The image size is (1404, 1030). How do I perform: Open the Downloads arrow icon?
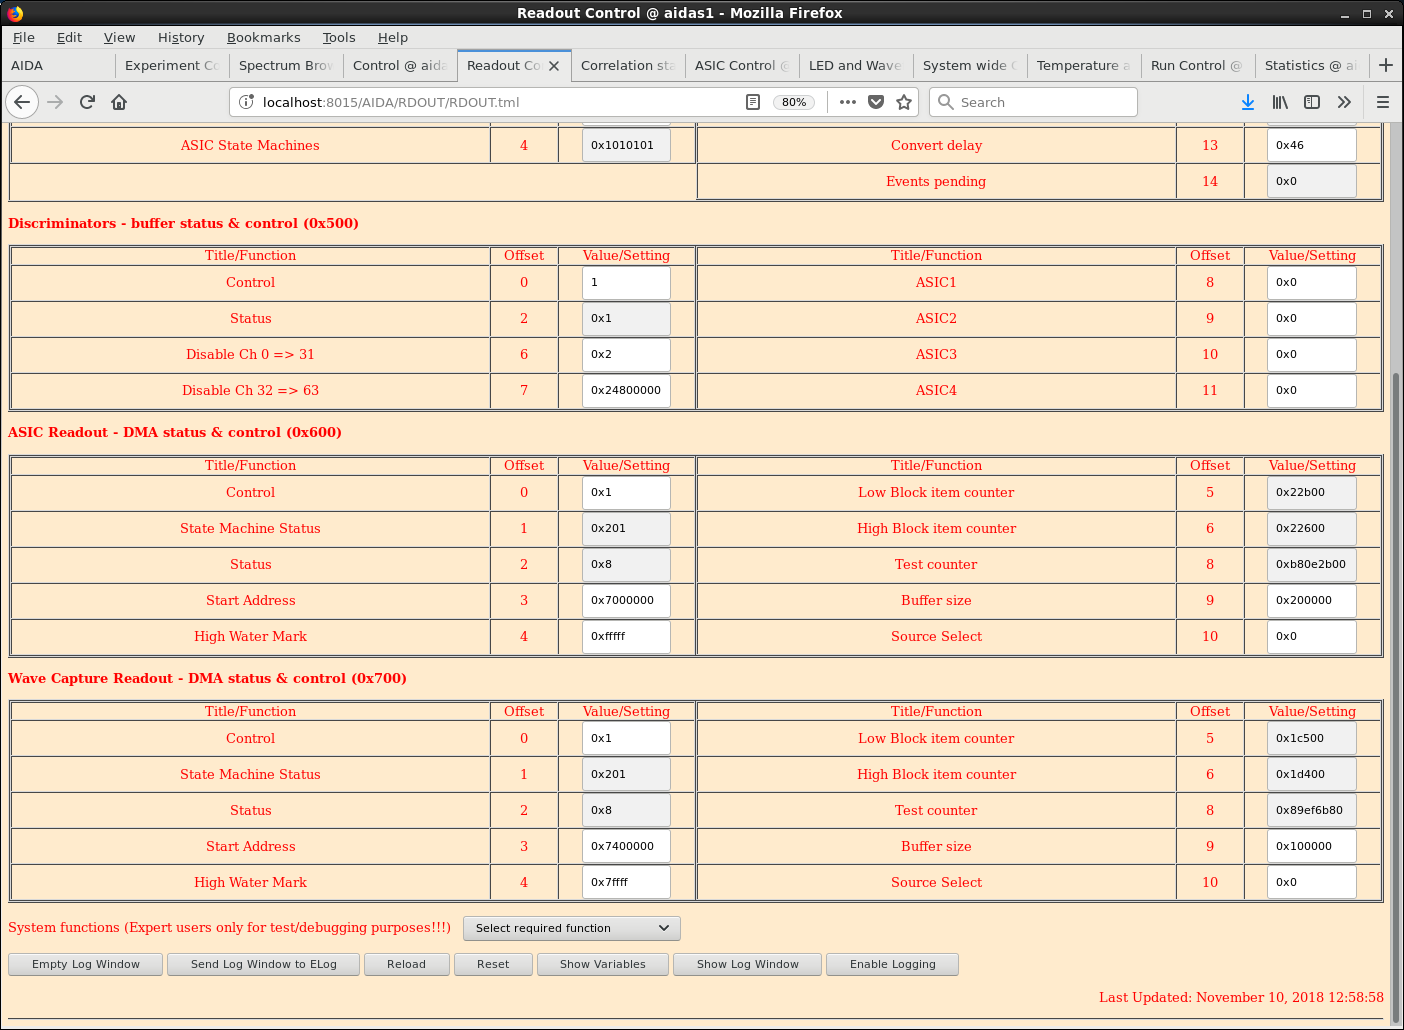pyautogui.click(x=1248, y=102)
